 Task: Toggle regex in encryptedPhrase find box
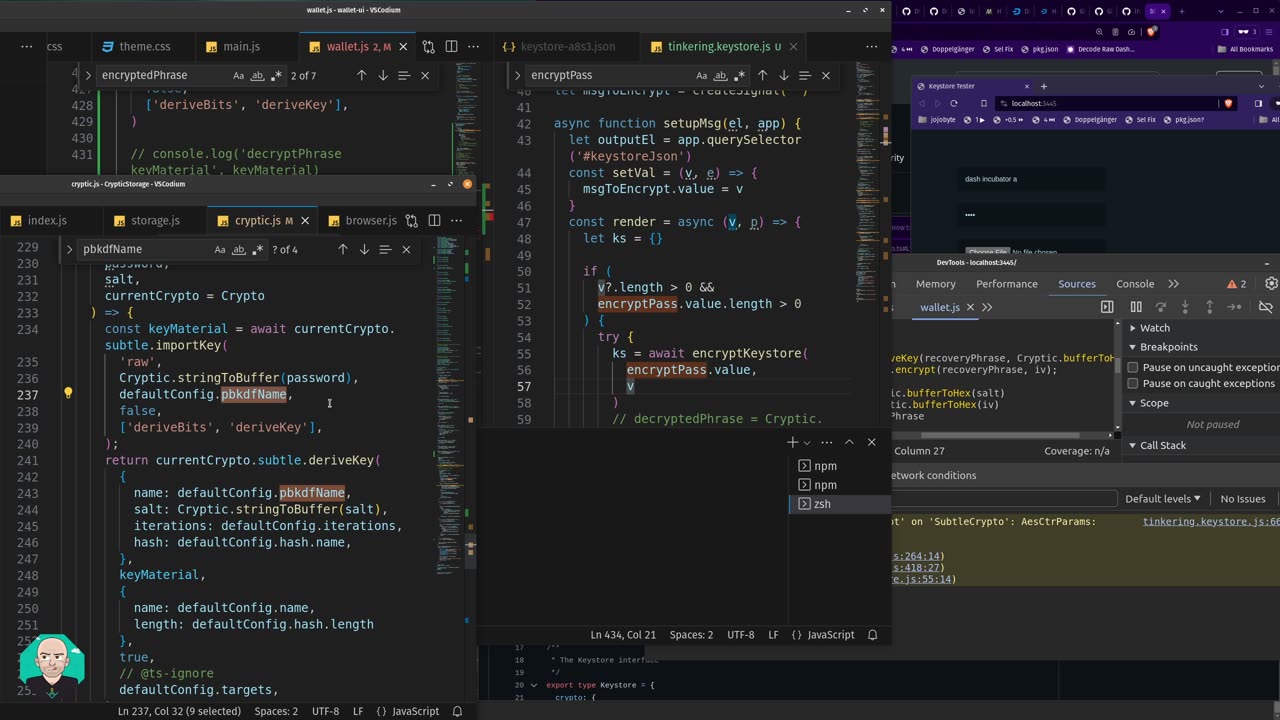tap(277, 75)
